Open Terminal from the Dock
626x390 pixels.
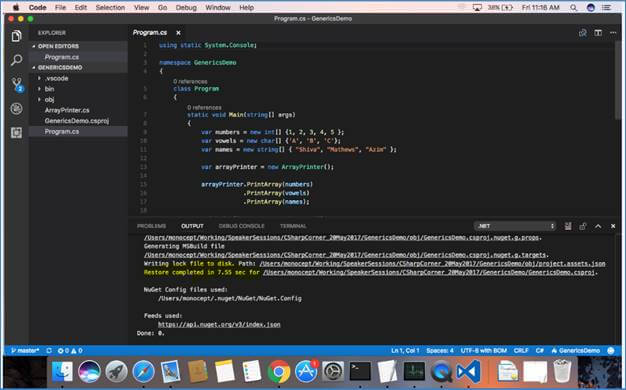(x=360, y=371)
